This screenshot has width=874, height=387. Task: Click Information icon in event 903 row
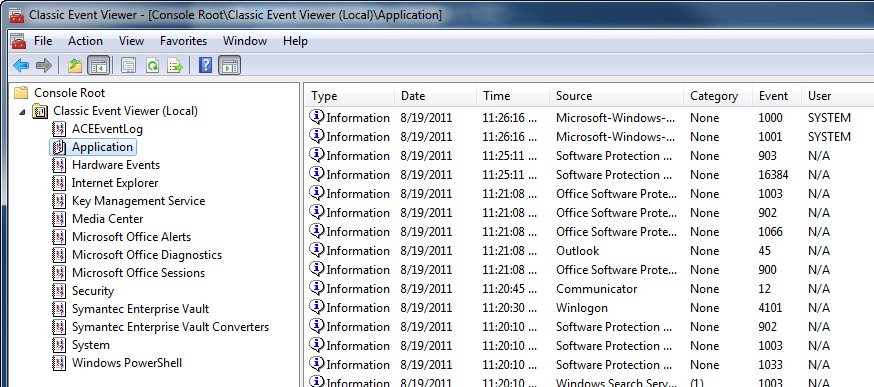tap(317, 154)
